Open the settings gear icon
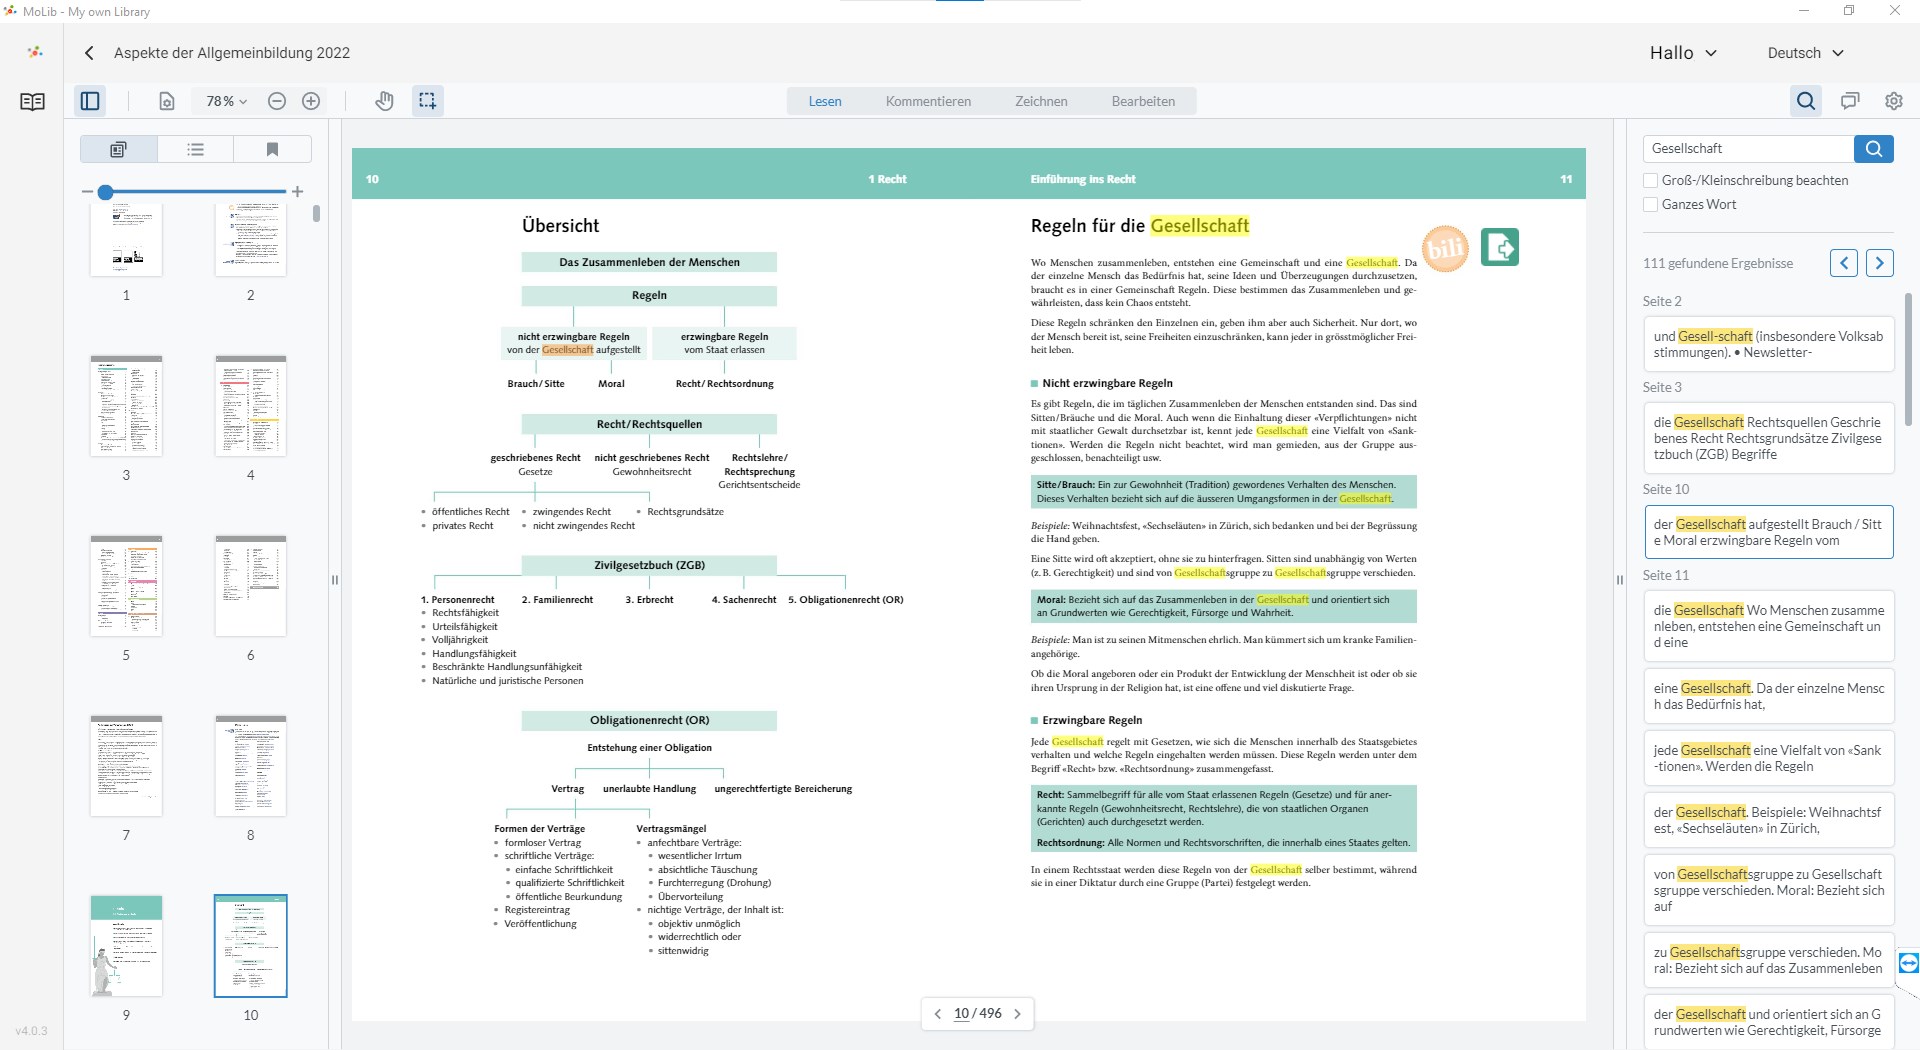 pos(1893,101)
